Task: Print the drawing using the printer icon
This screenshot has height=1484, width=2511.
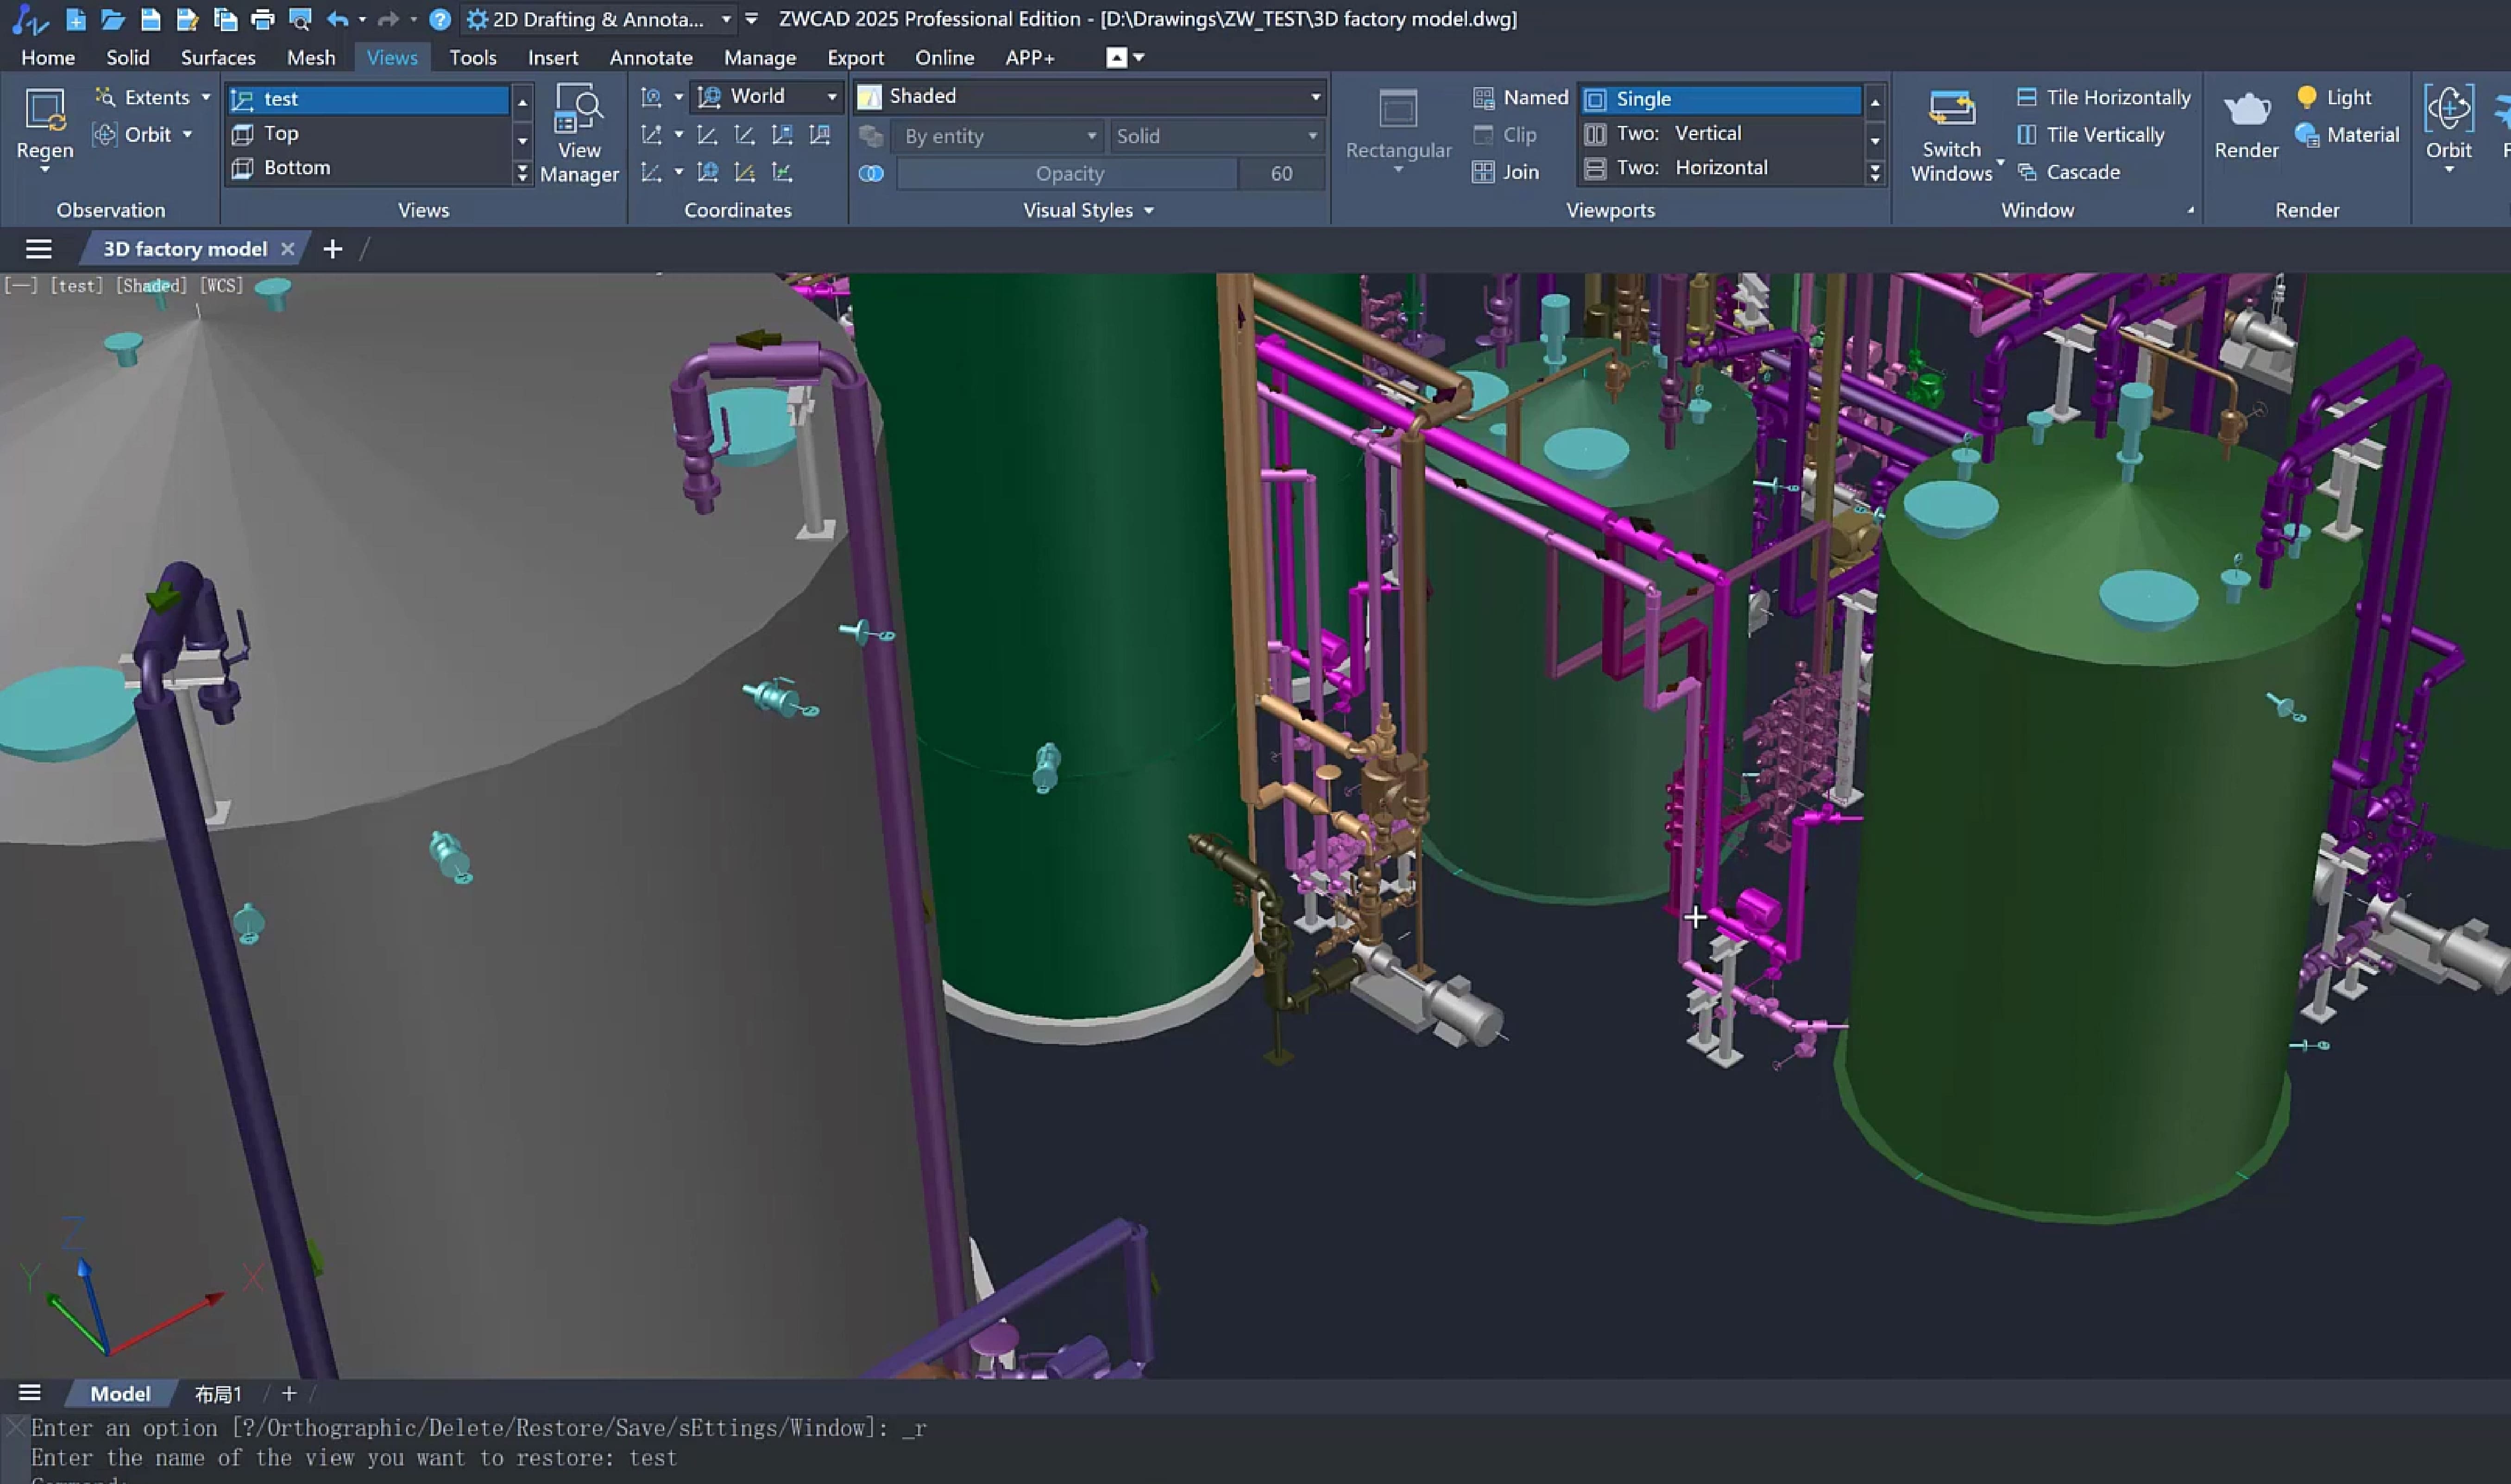Action: 262,19
